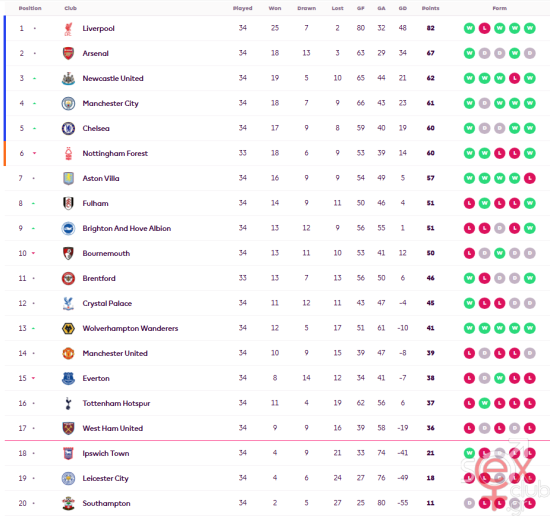Screen dimensions: 550x516
Task: Click the Form column header
Action: click(499, 8)
